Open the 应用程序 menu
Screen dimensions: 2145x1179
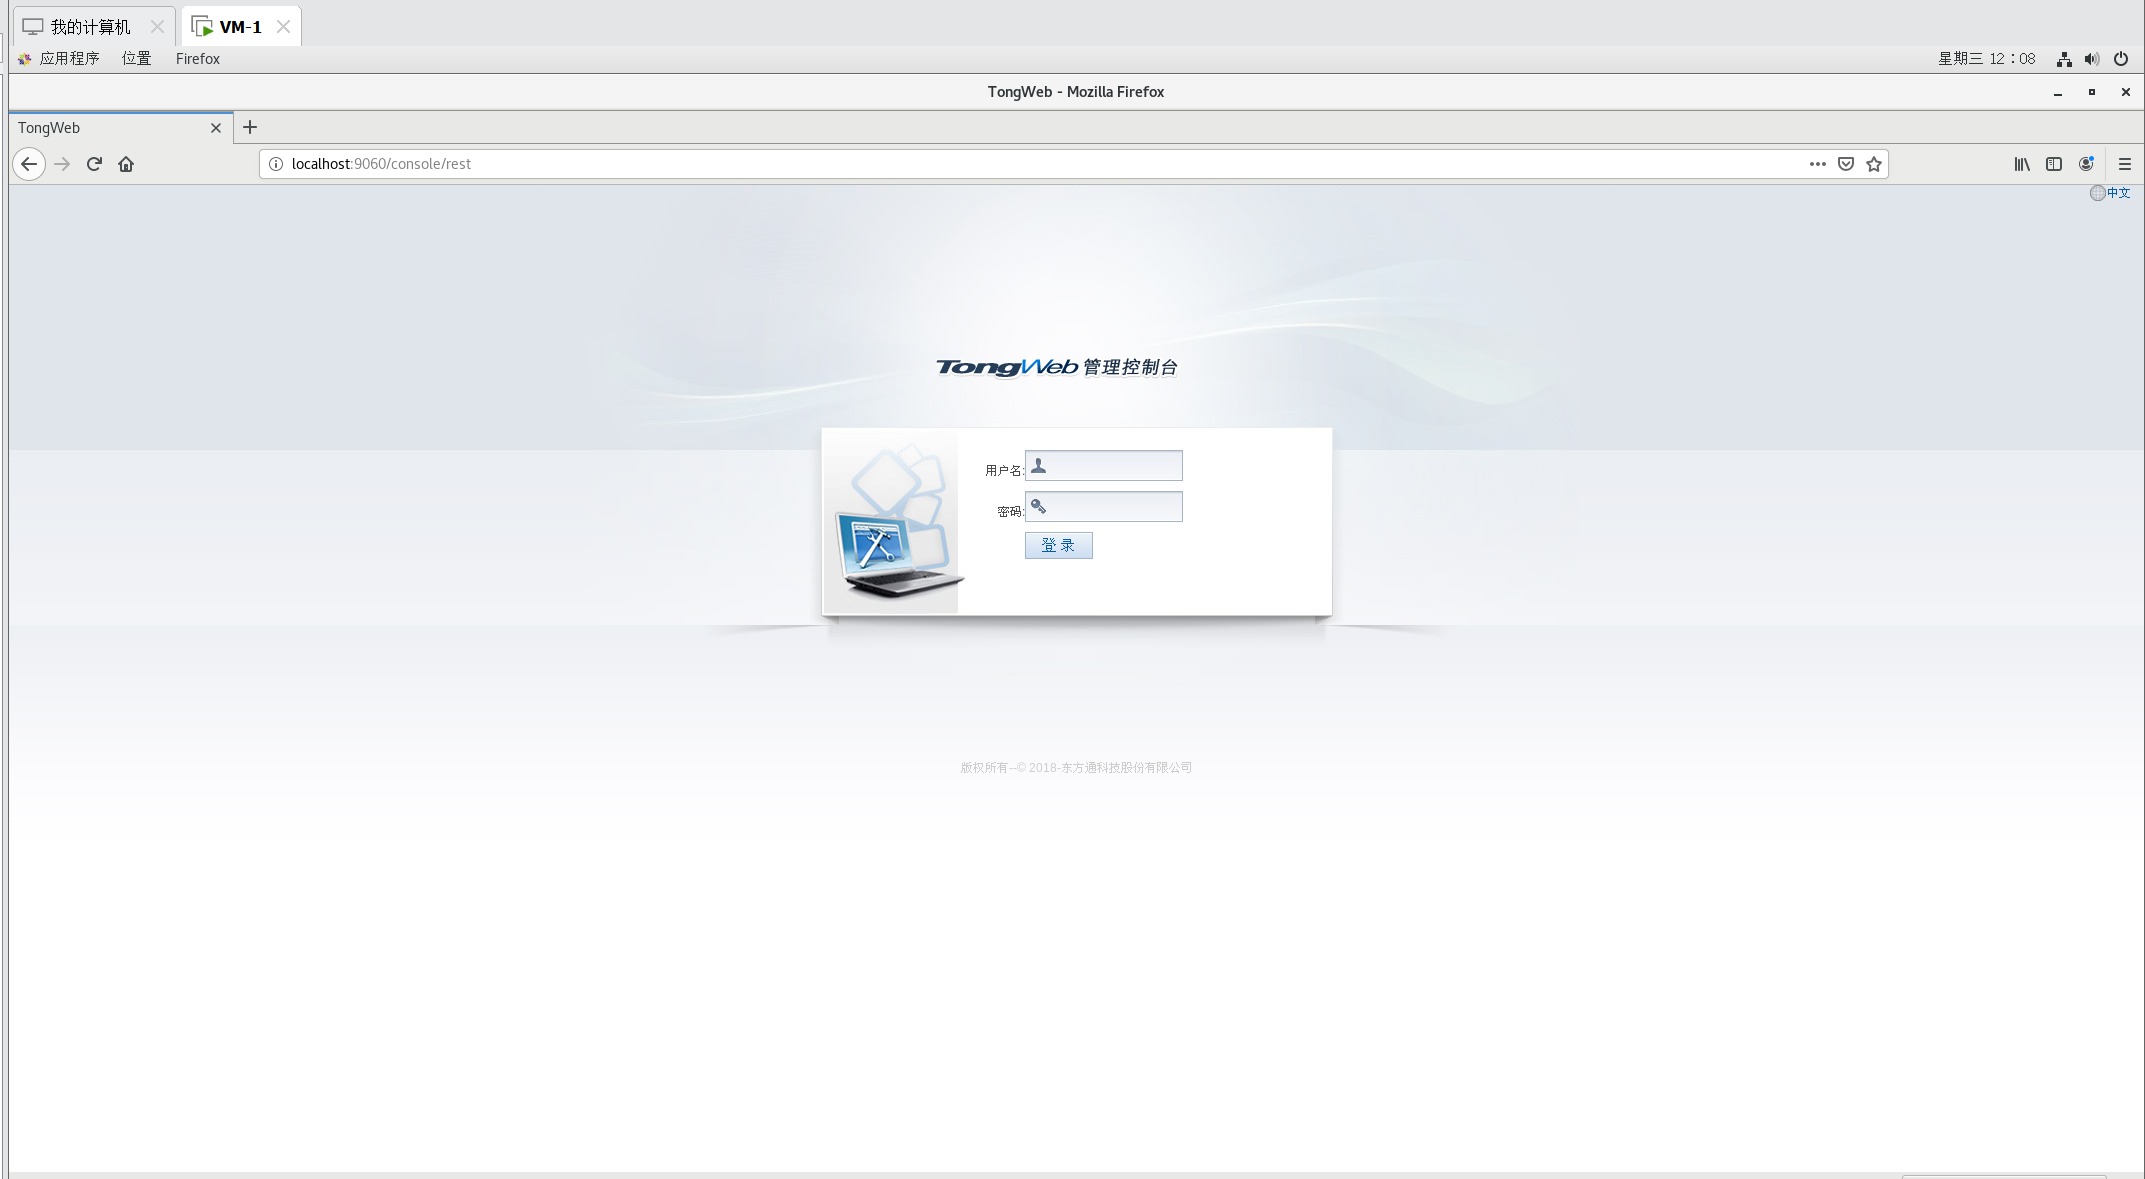point(68,59)
